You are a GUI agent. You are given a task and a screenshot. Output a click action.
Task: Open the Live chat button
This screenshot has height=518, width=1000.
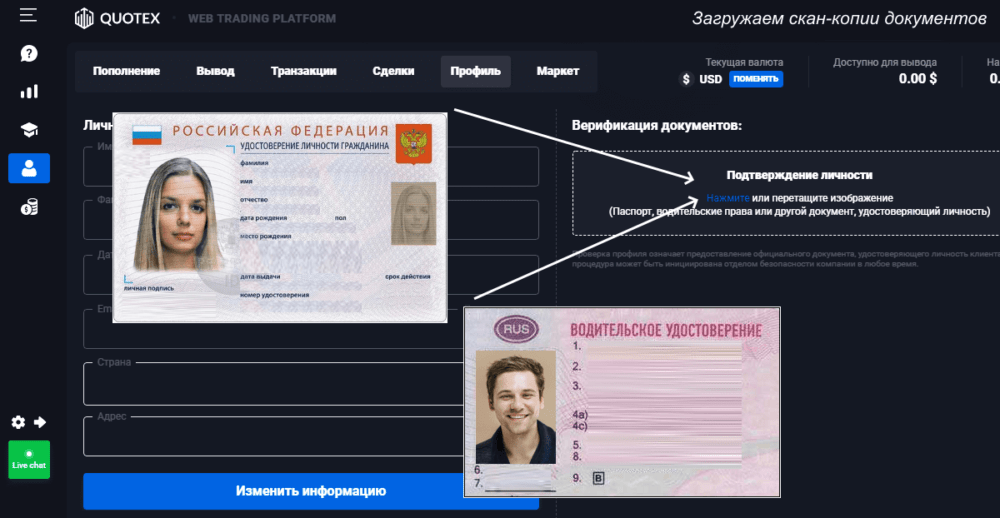(29, 460)
